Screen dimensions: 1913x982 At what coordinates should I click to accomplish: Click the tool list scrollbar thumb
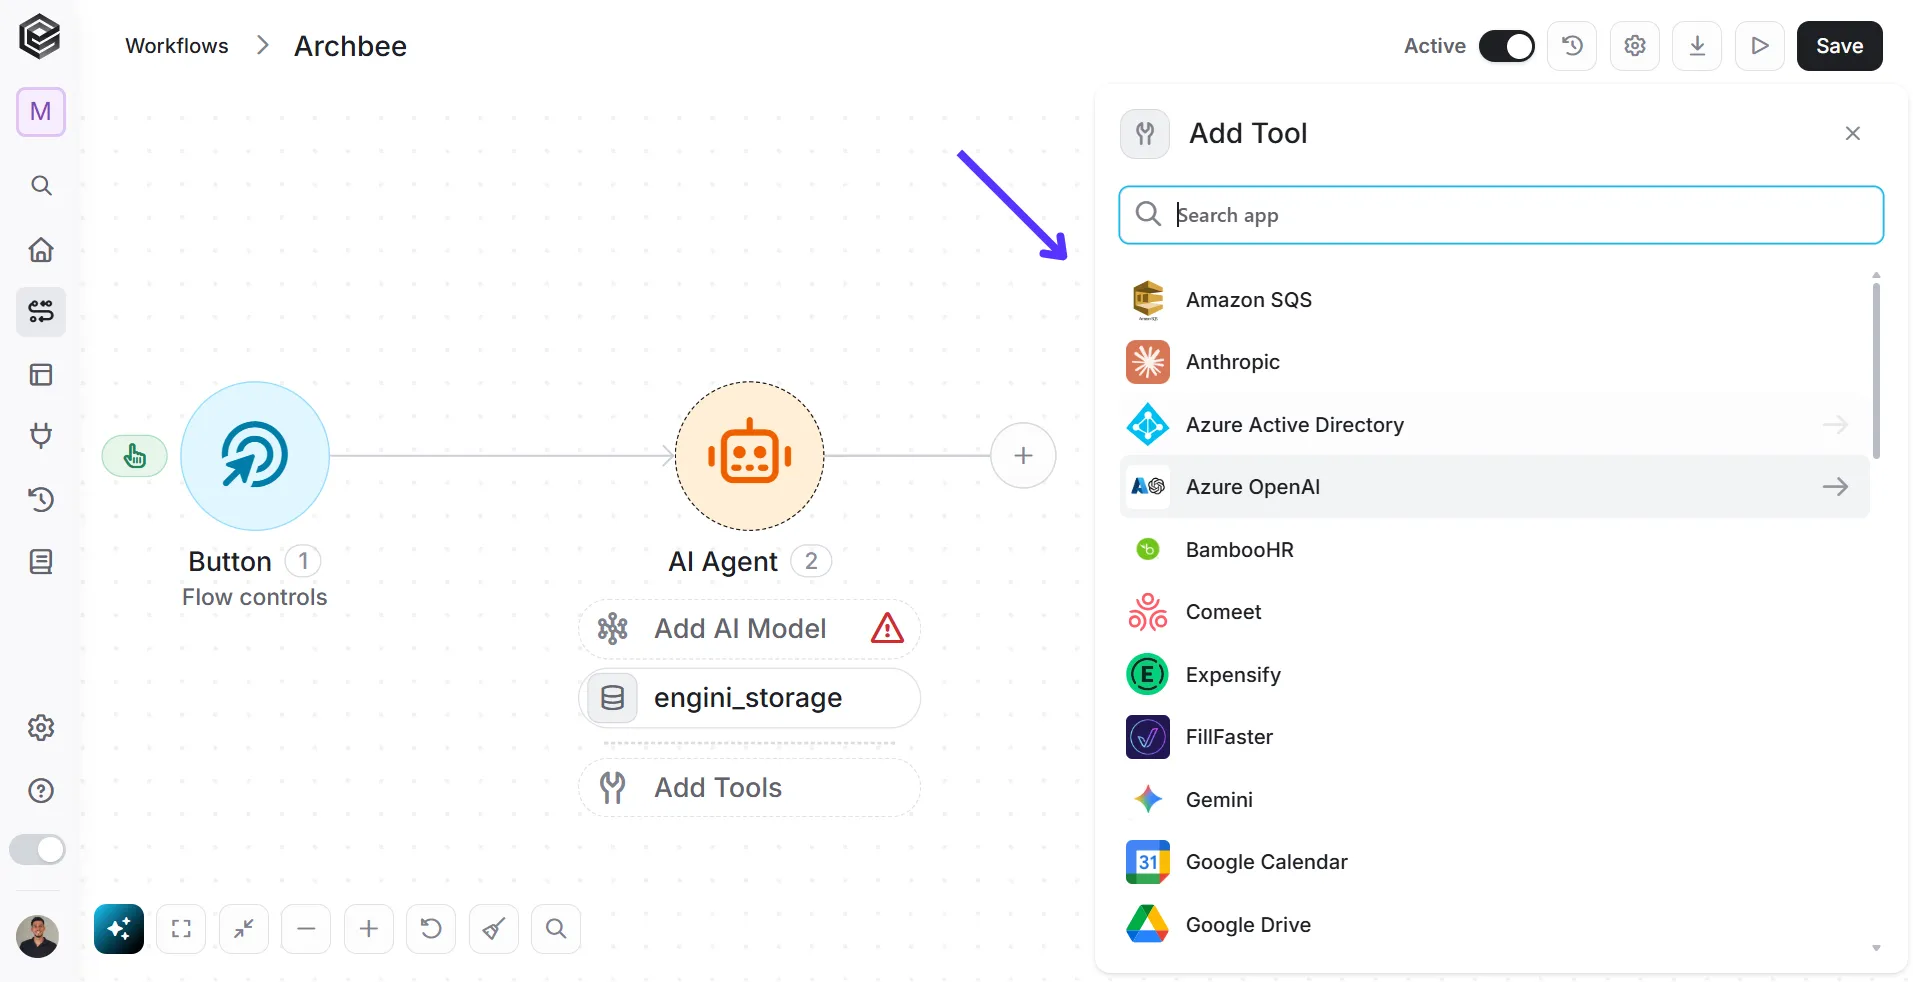(1876, 370)
